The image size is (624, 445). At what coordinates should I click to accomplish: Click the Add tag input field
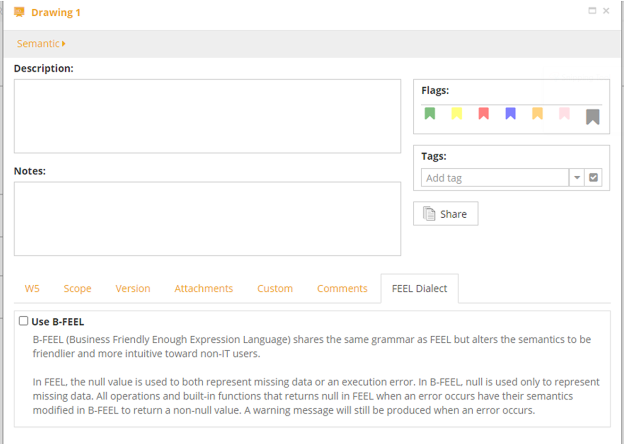(495, 178)
